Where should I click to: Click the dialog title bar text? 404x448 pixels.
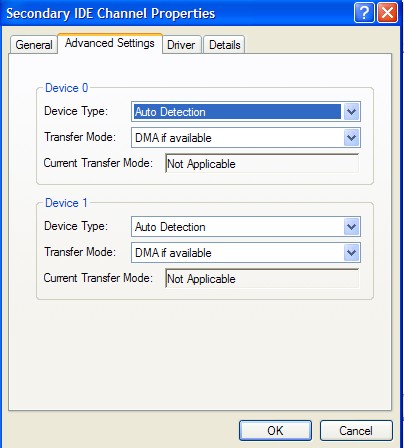click(x=111, y=14)
